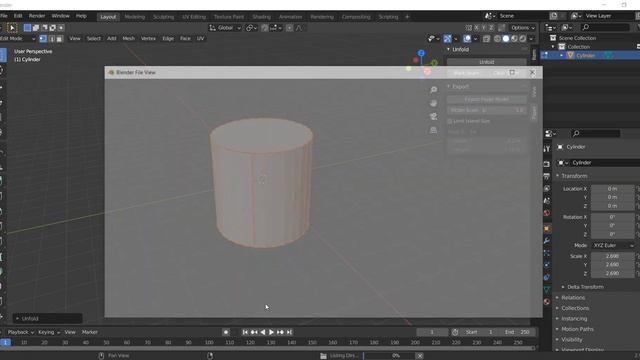
Task: Switch to the Shading workspace tab
Action: click(x=262, y=17)
